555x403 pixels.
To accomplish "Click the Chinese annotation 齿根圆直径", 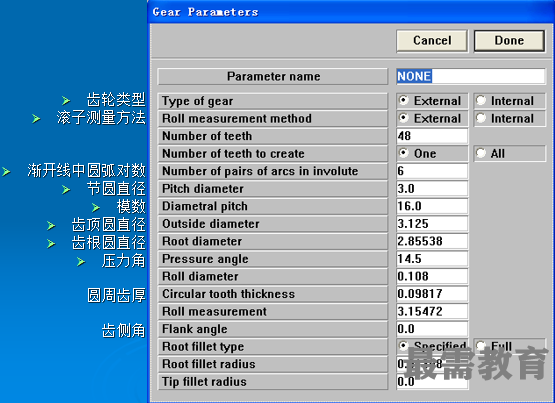I will tap(109, 243).
